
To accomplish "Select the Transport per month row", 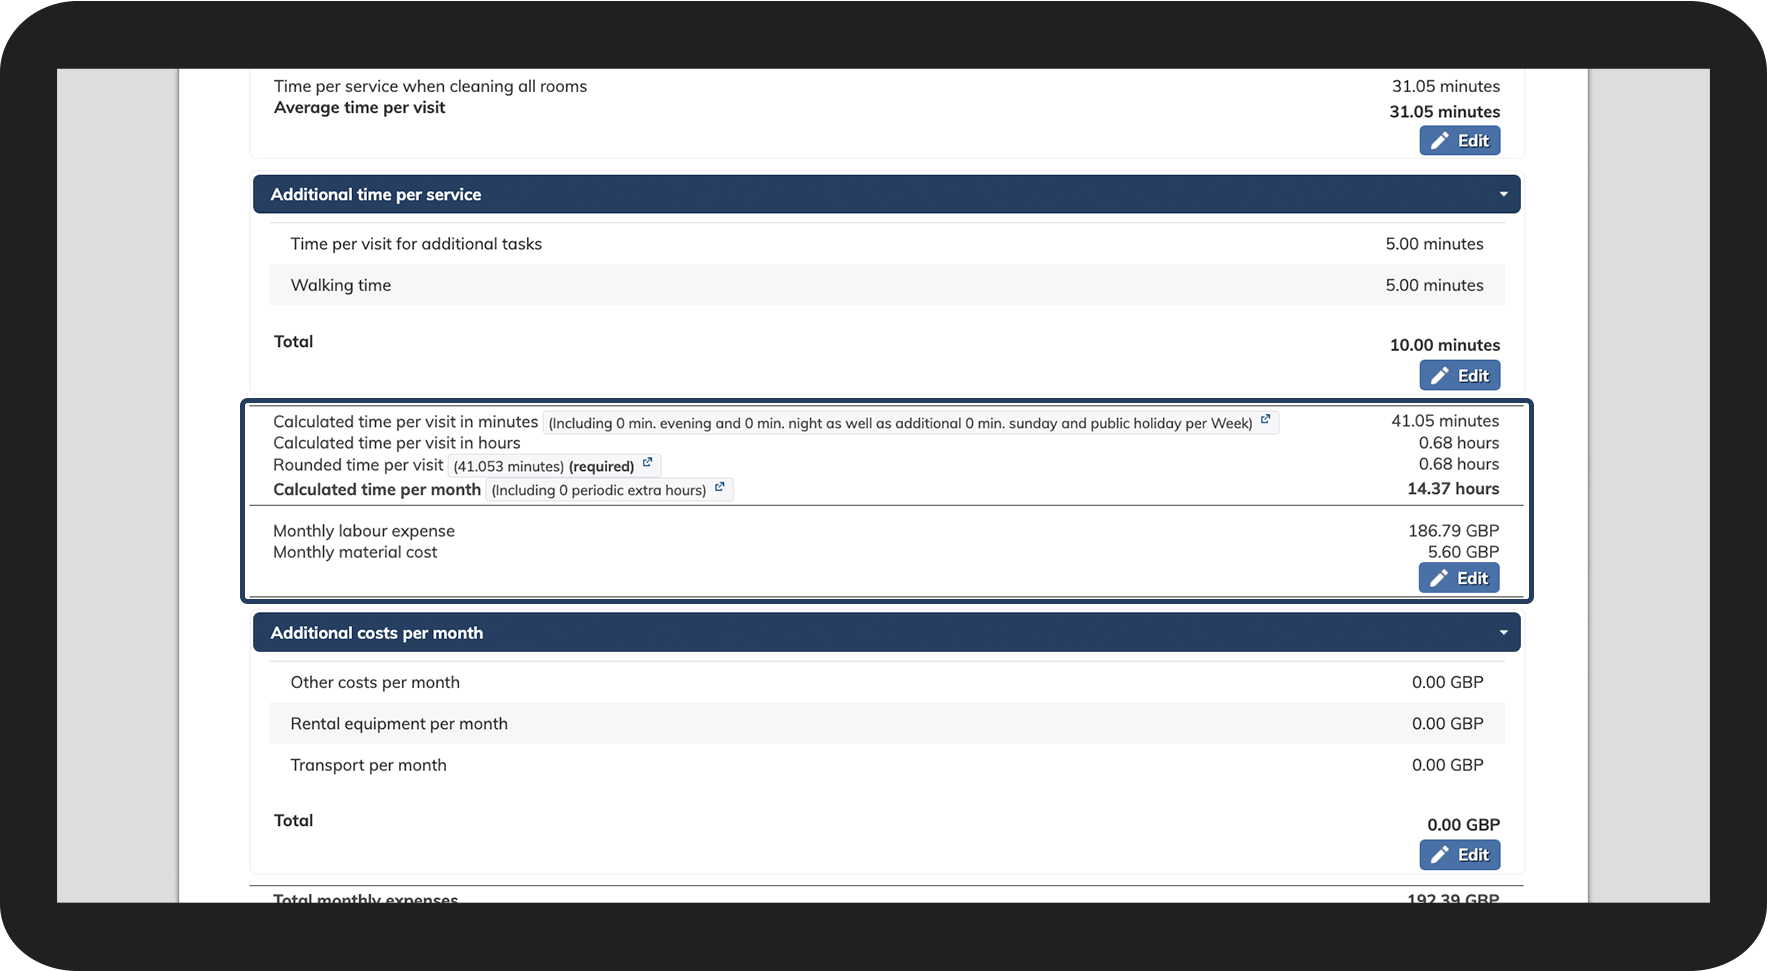I will pyautogui.click(x=886, y=765).
